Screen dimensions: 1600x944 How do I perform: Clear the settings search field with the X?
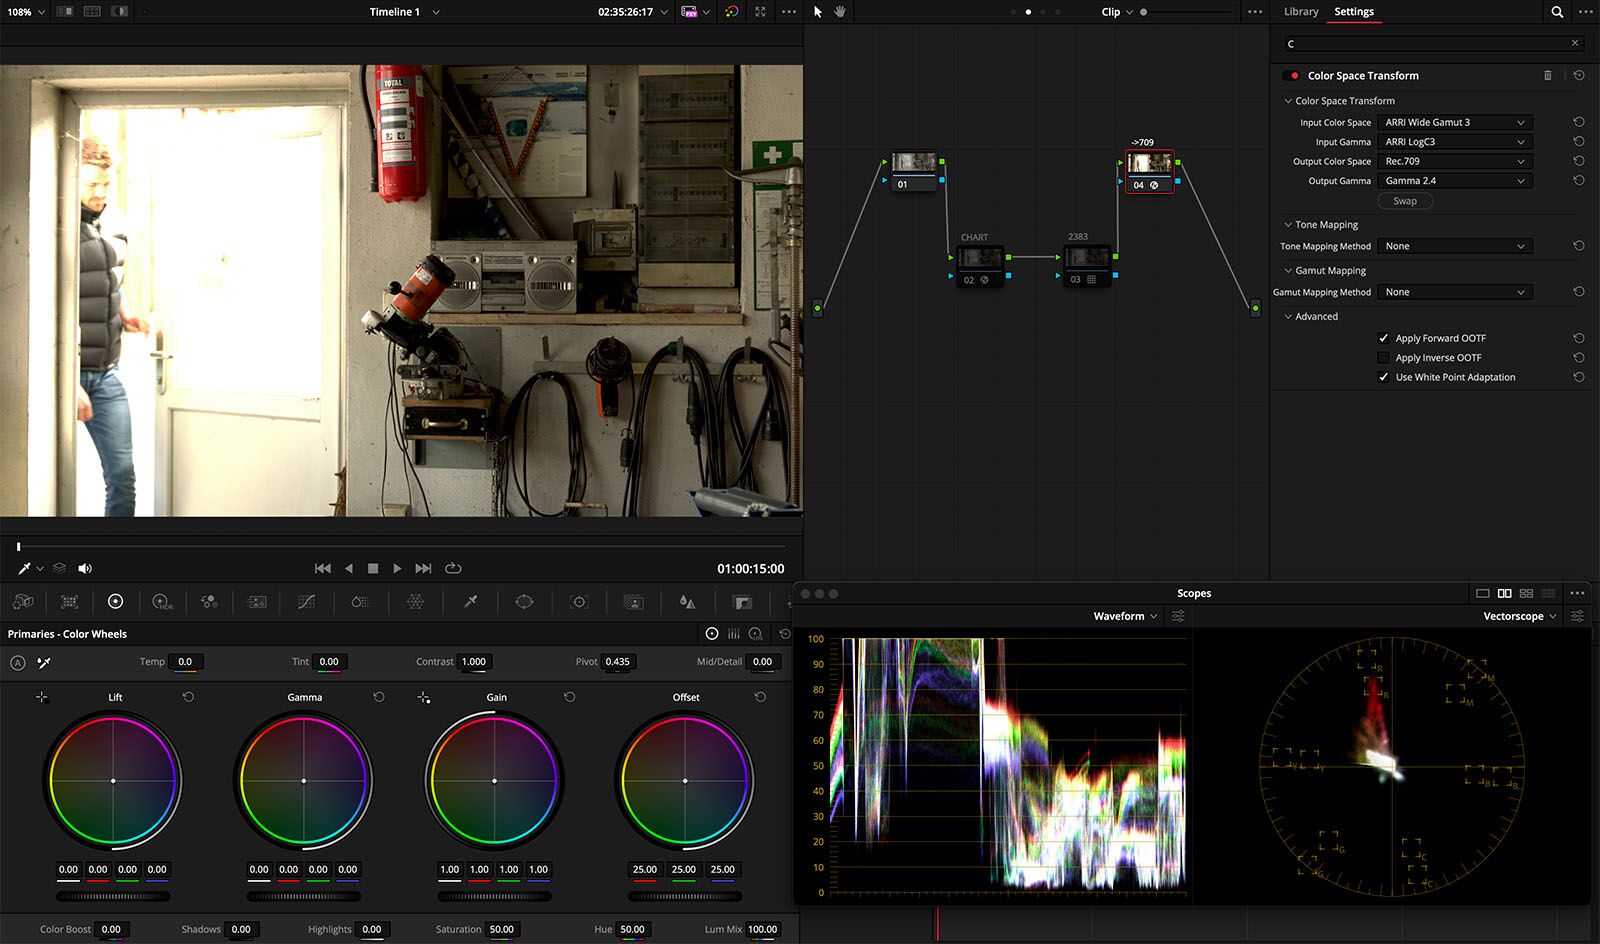1574,43
